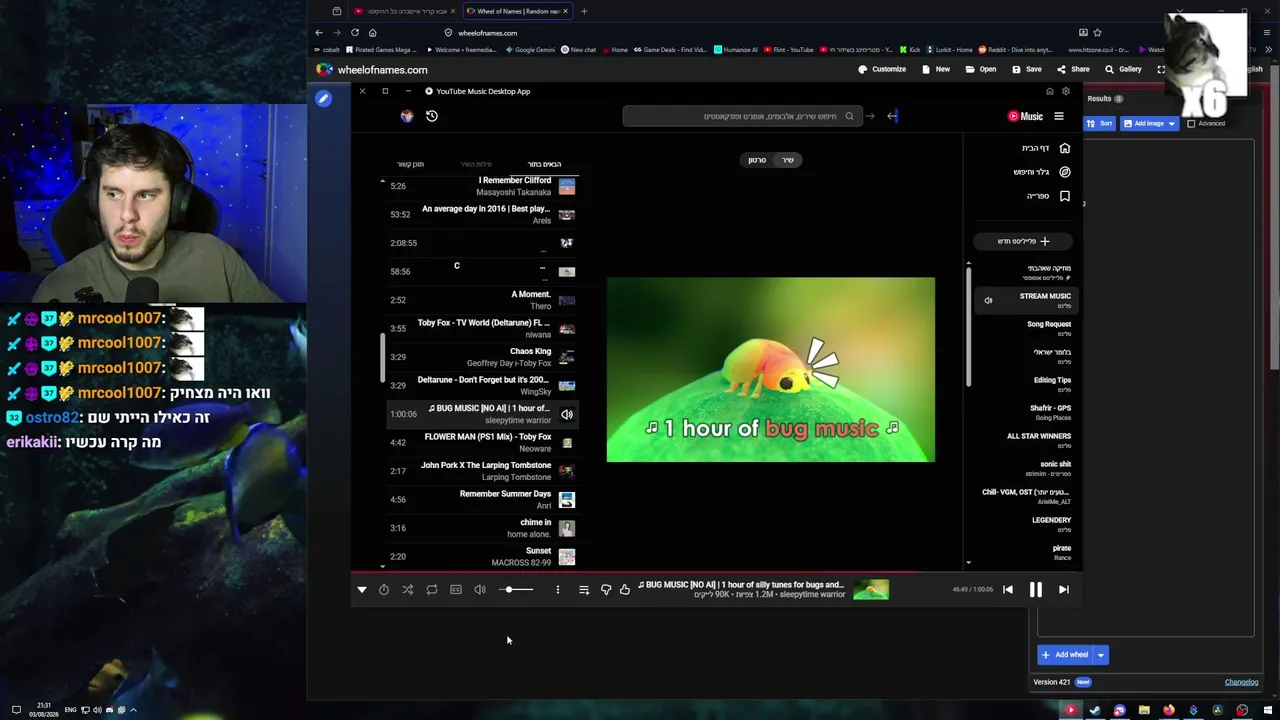Play Remember Summer Days by Anri
This screenshot has height=720, width=1280.
point(482,499)
